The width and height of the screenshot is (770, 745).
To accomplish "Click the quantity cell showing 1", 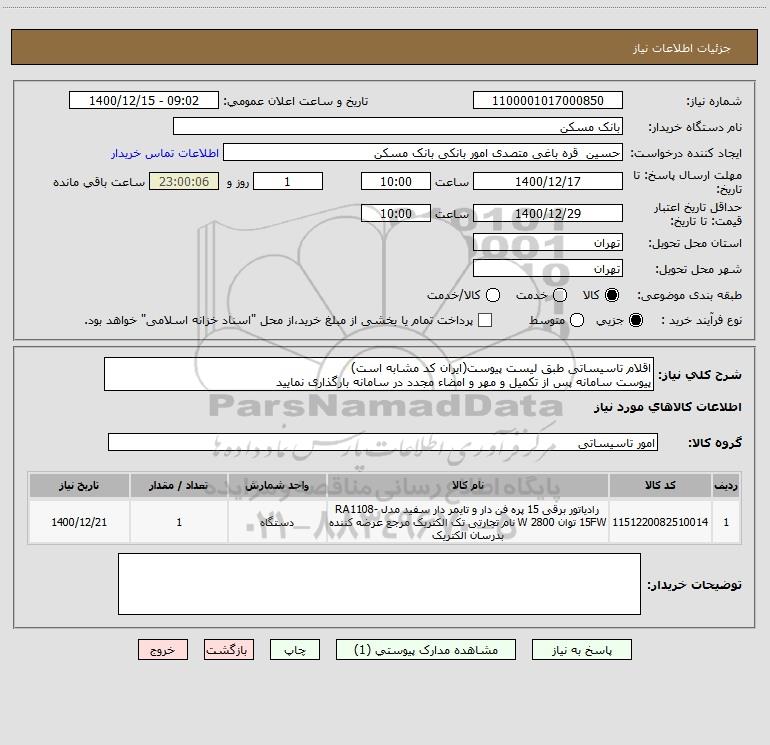I will click(x=179, y=522).
